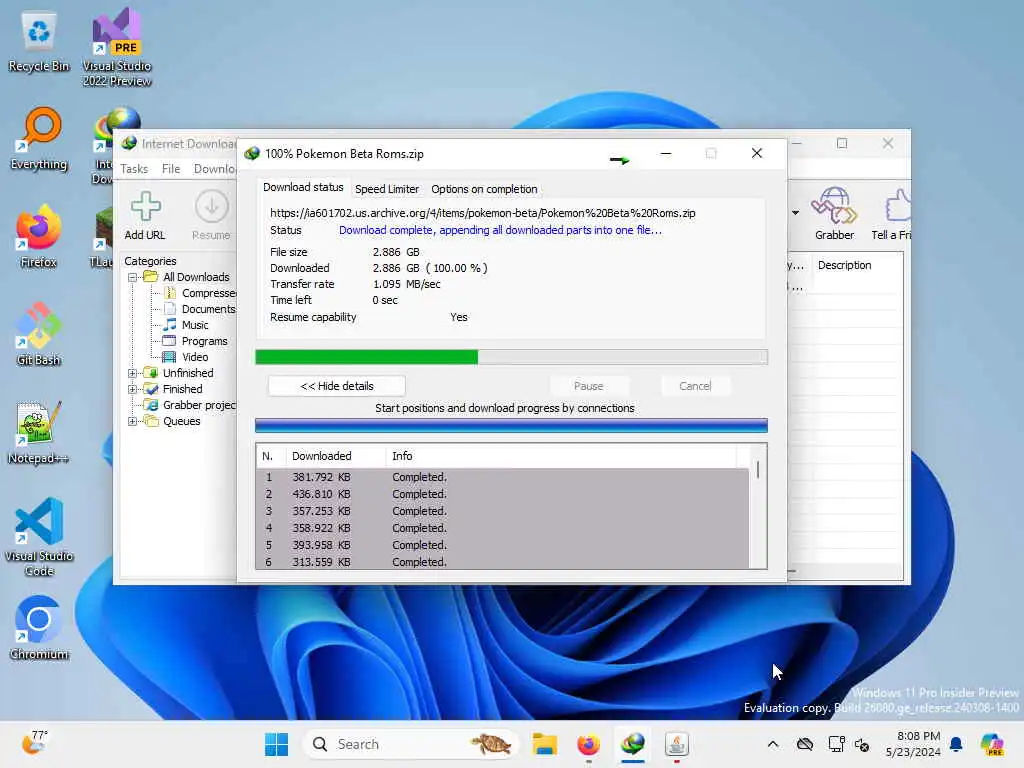The width and height of the screenshot is (1024, 768).
Task: Expand the Unfinished category node
Action: [133, 373]
